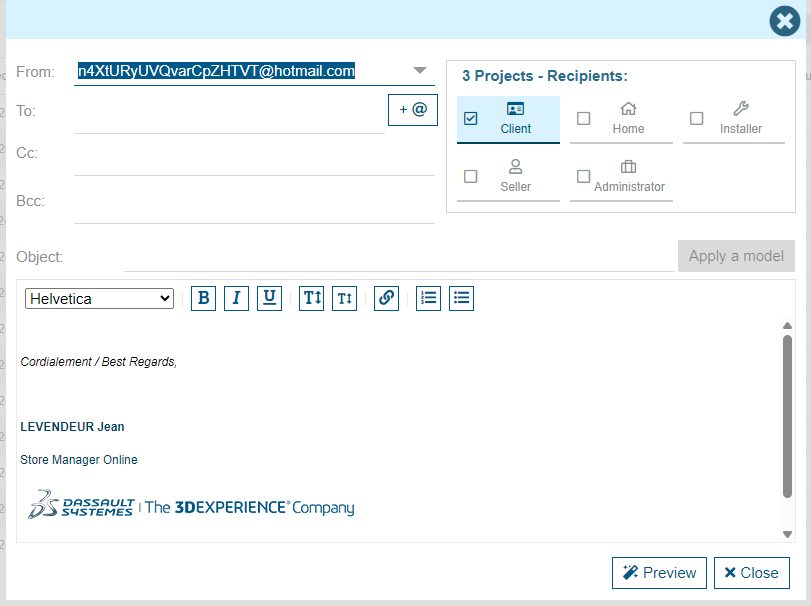Check the Home recipient checkbox
811x606 pixels.
pos(584,118)
